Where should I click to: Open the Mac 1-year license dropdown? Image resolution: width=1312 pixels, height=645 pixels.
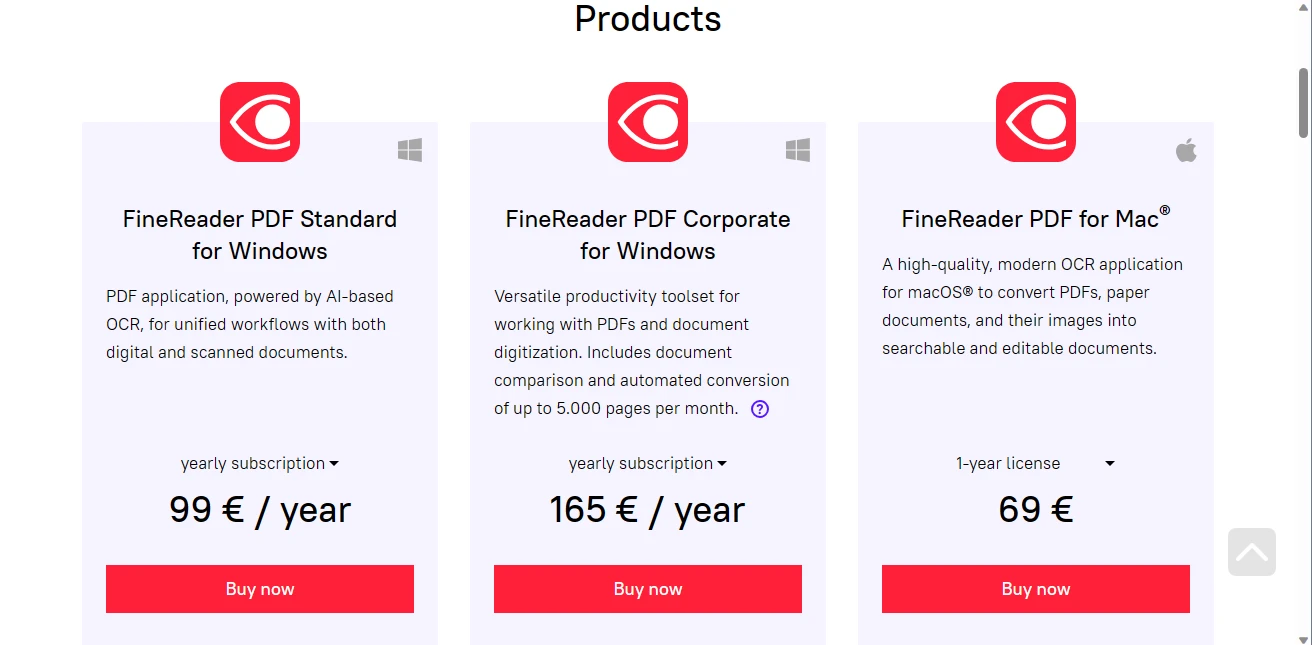click(1035, 464)
